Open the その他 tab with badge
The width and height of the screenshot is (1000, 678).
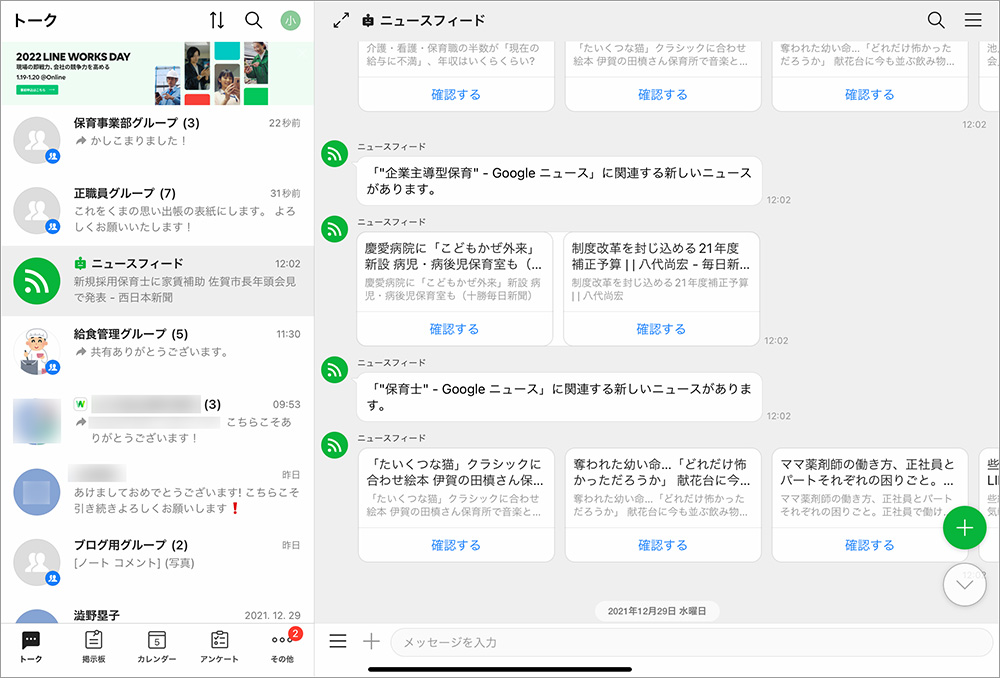[282, 646]
